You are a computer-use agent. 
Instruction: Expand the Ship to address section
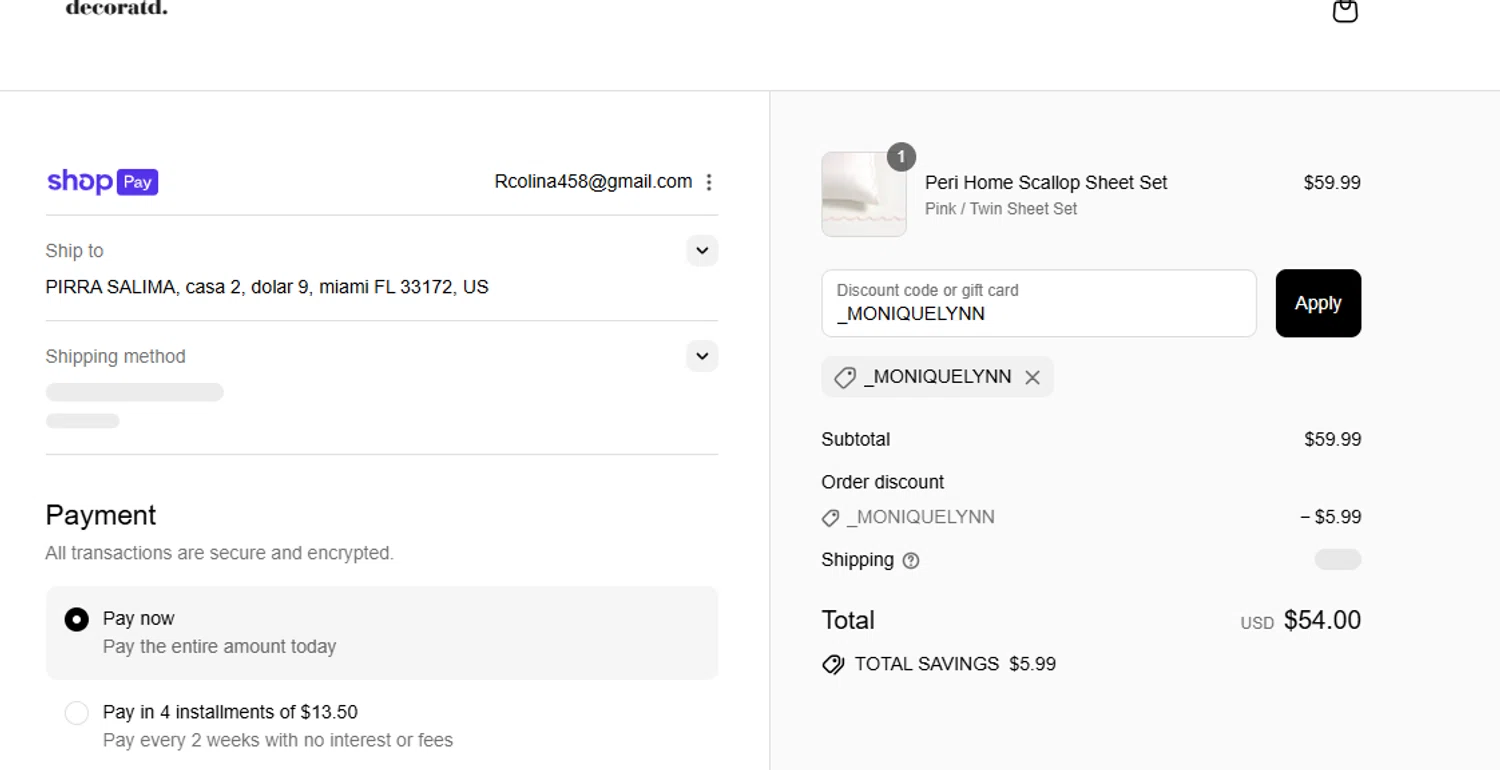tap(702, 250)
